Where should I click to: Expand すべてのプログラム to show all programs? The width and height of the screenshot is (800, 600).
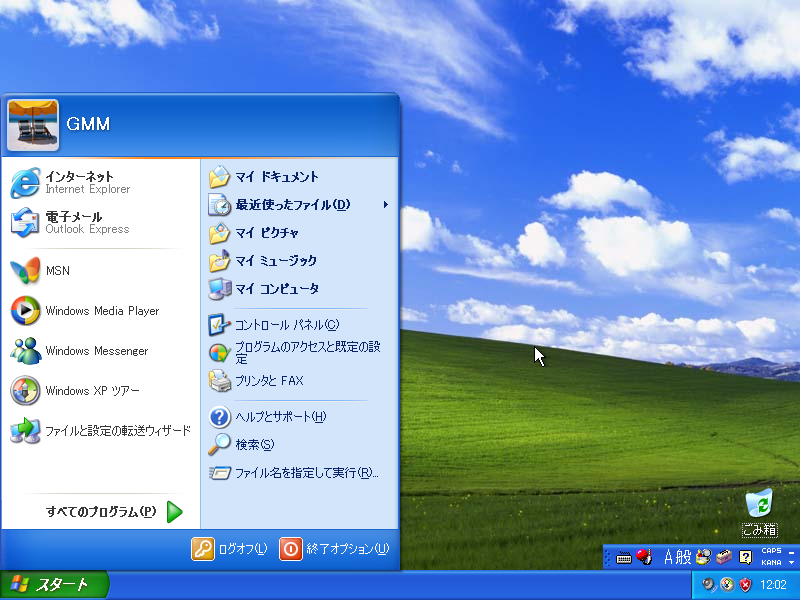pyautogui.click(x=110, y=511)
